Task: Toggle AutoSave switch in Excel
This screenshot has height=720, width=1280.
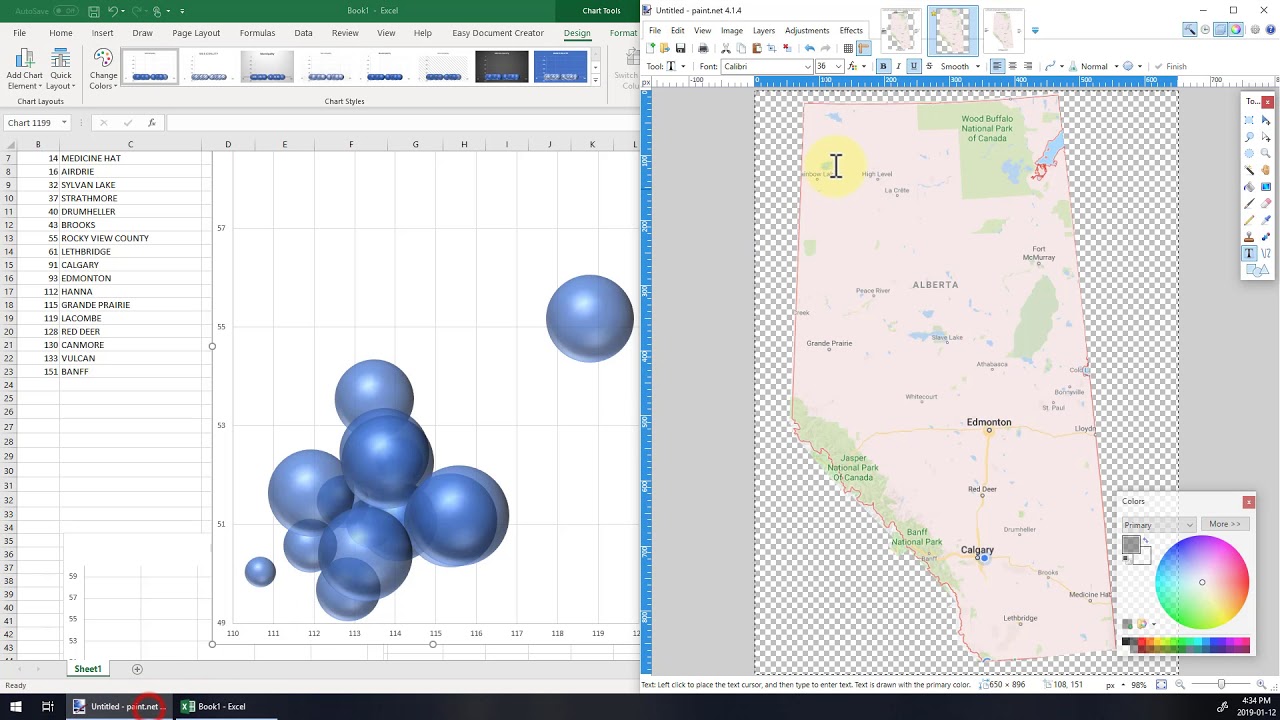Action: click(x=66, y=11)
